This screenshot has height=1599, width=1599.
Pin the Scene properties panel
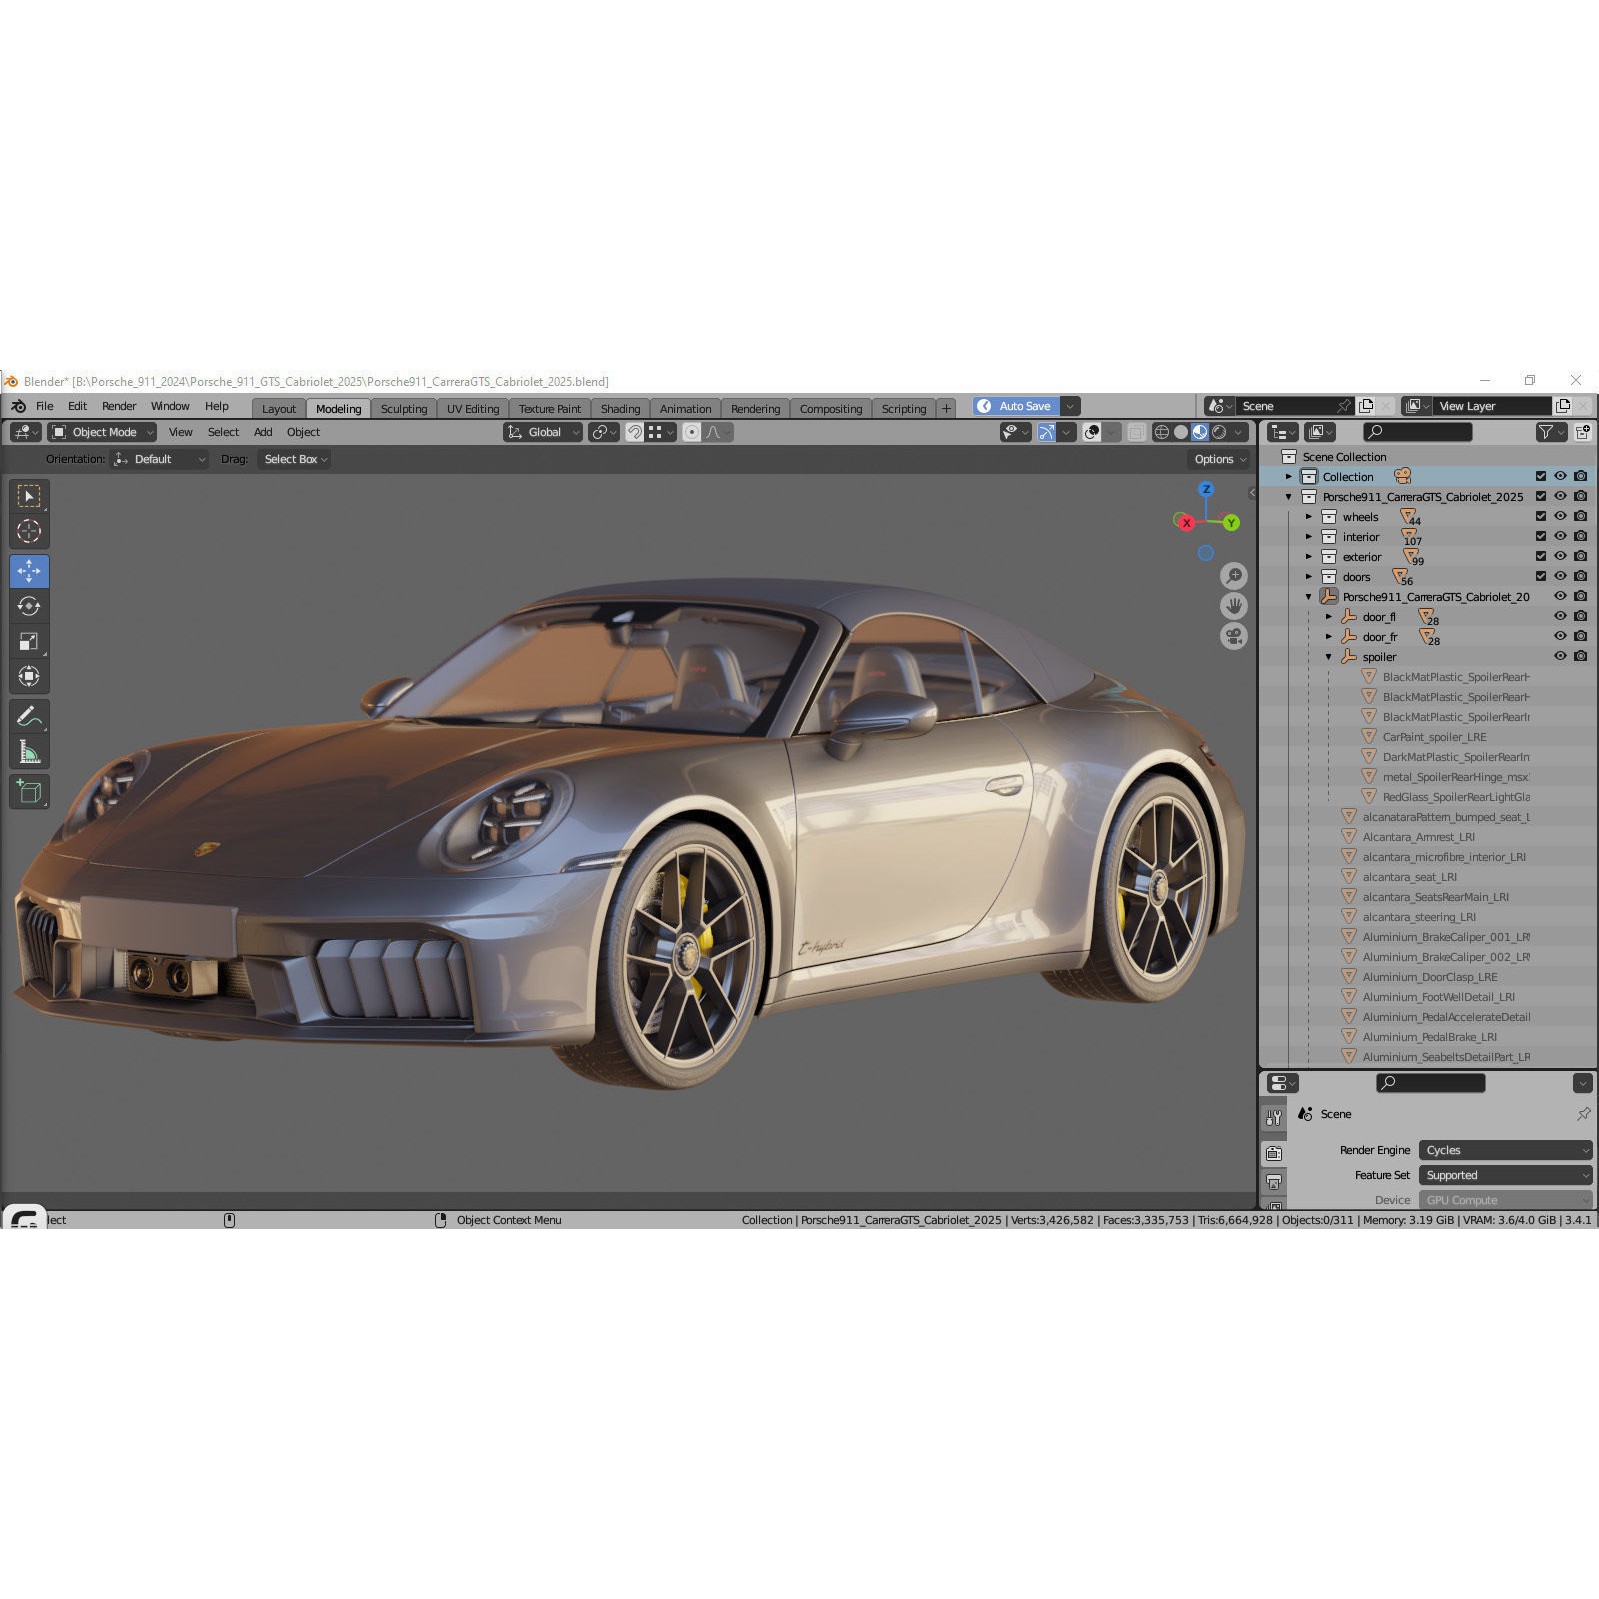pos(1583,1114)
